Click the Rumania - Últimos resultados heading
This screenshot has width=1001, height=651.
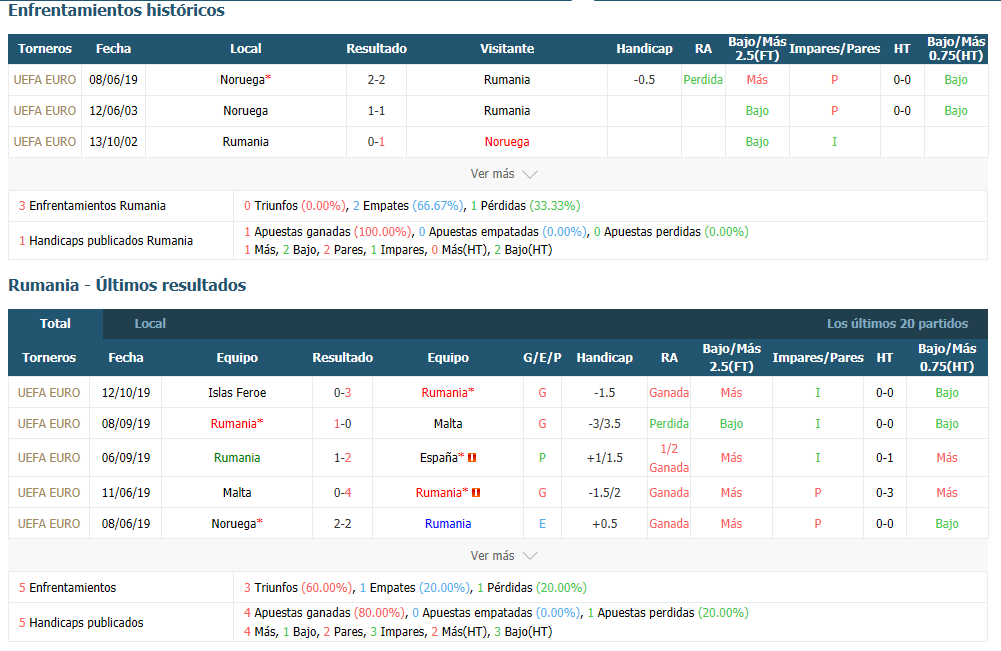127,285
